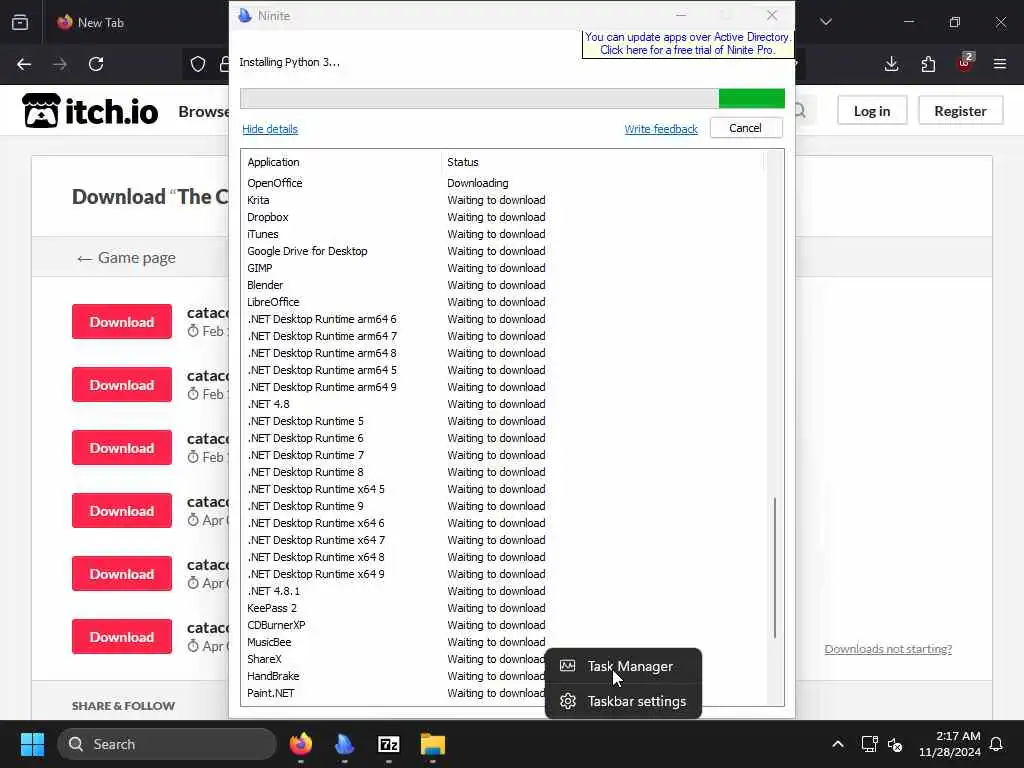
Task: Select the iTunes application row
Action: click(x=503, y=234)
